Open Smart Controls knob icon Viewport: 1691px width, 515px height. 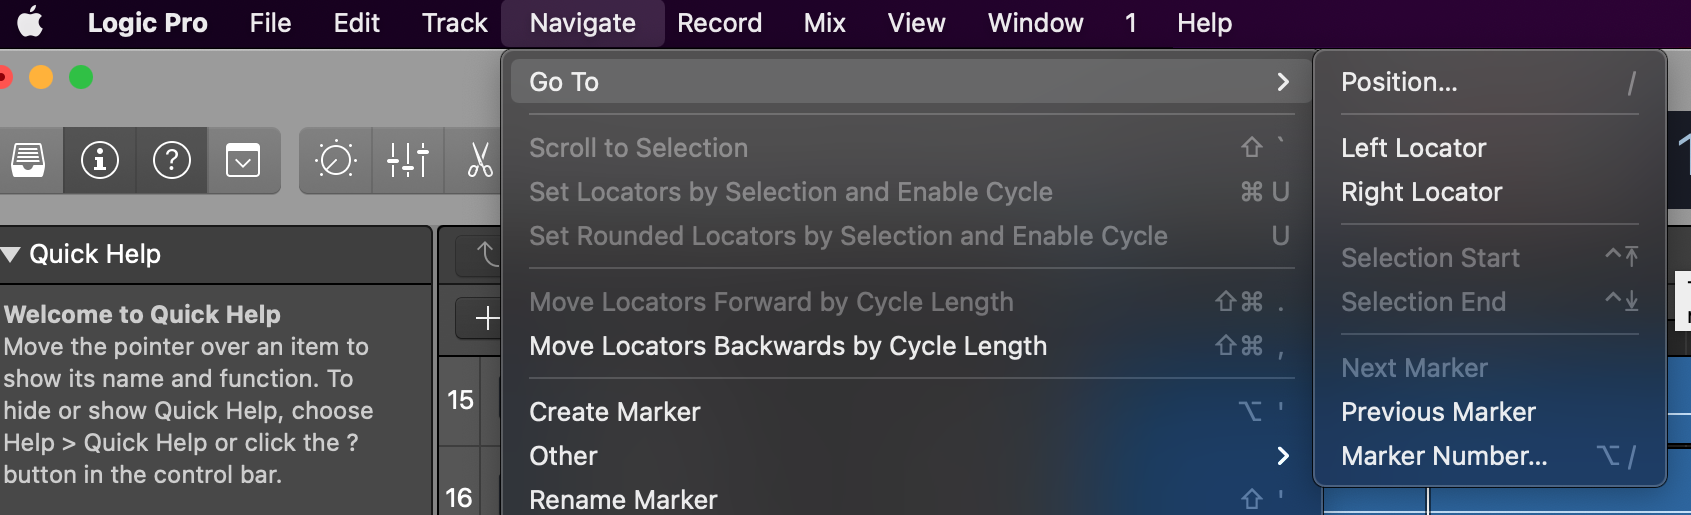[336, 160]
